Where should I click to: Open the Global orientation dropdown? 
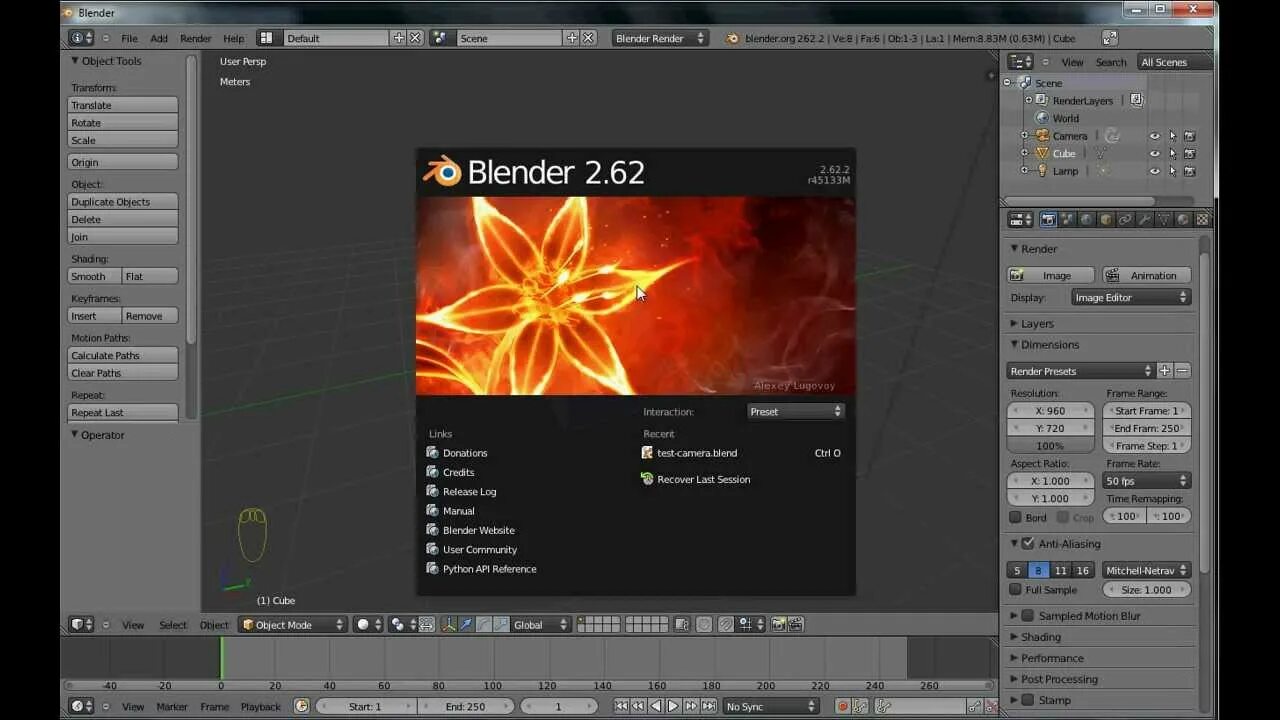point(540,624)
